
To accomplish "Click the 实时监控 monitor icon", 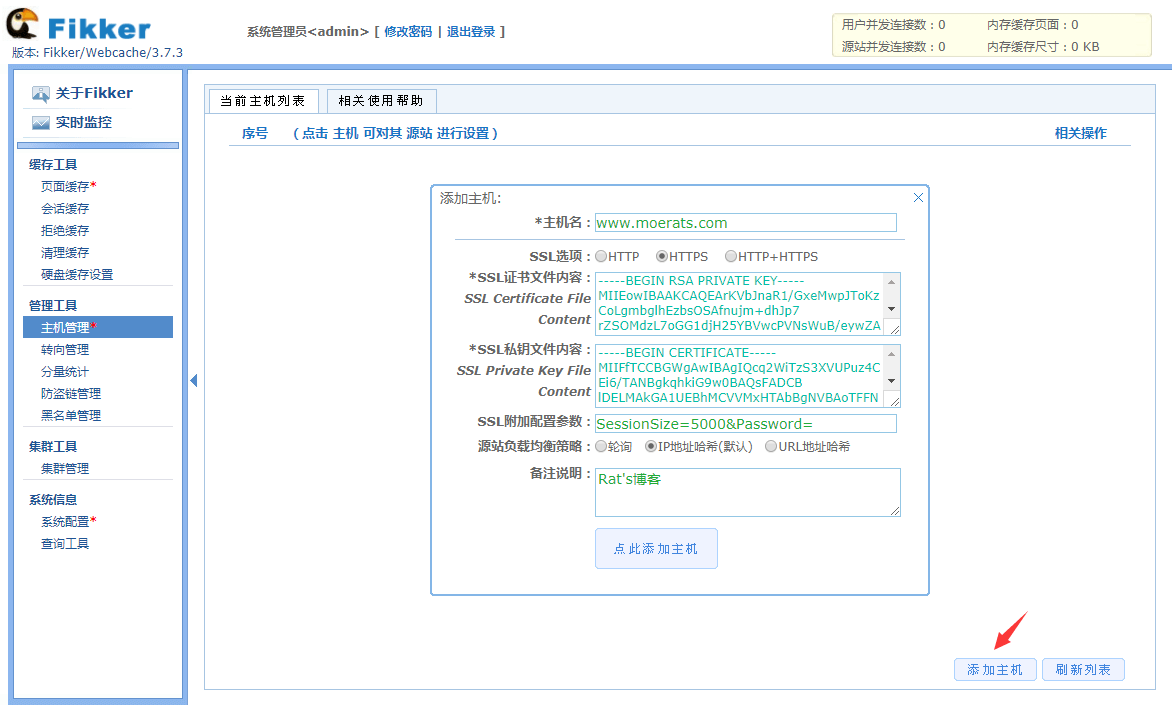I will click(x=40, y=123).
